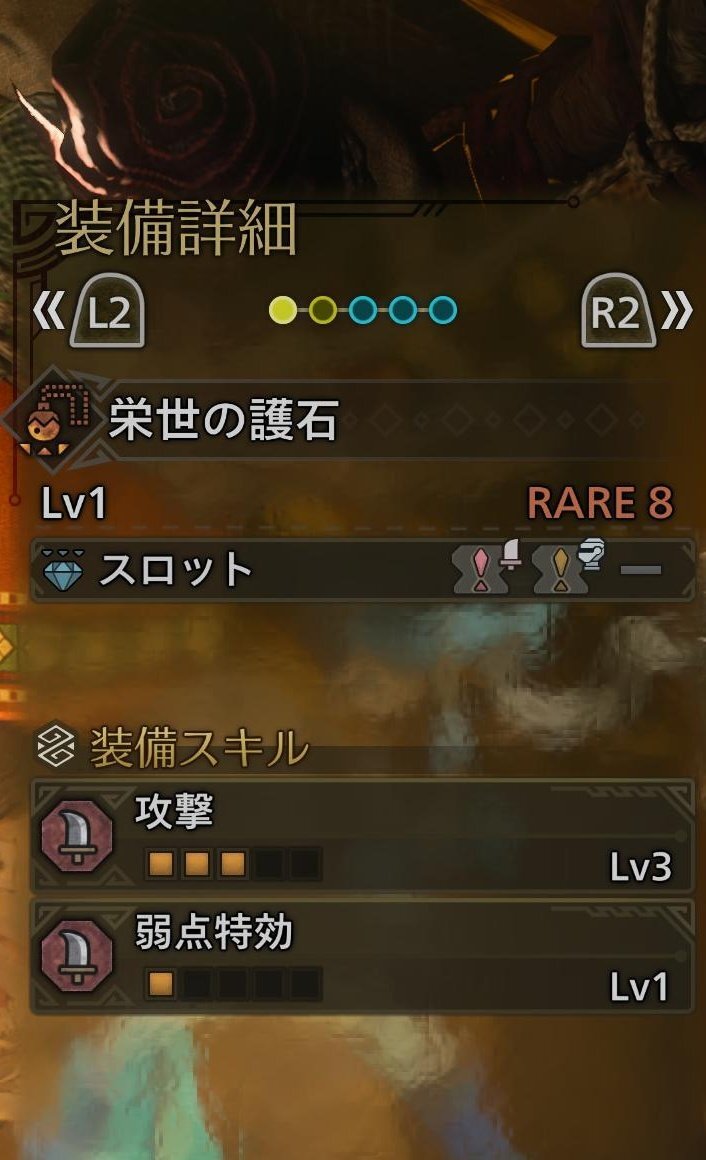Click the 攻撃 skill sword icon

(76, 836)
